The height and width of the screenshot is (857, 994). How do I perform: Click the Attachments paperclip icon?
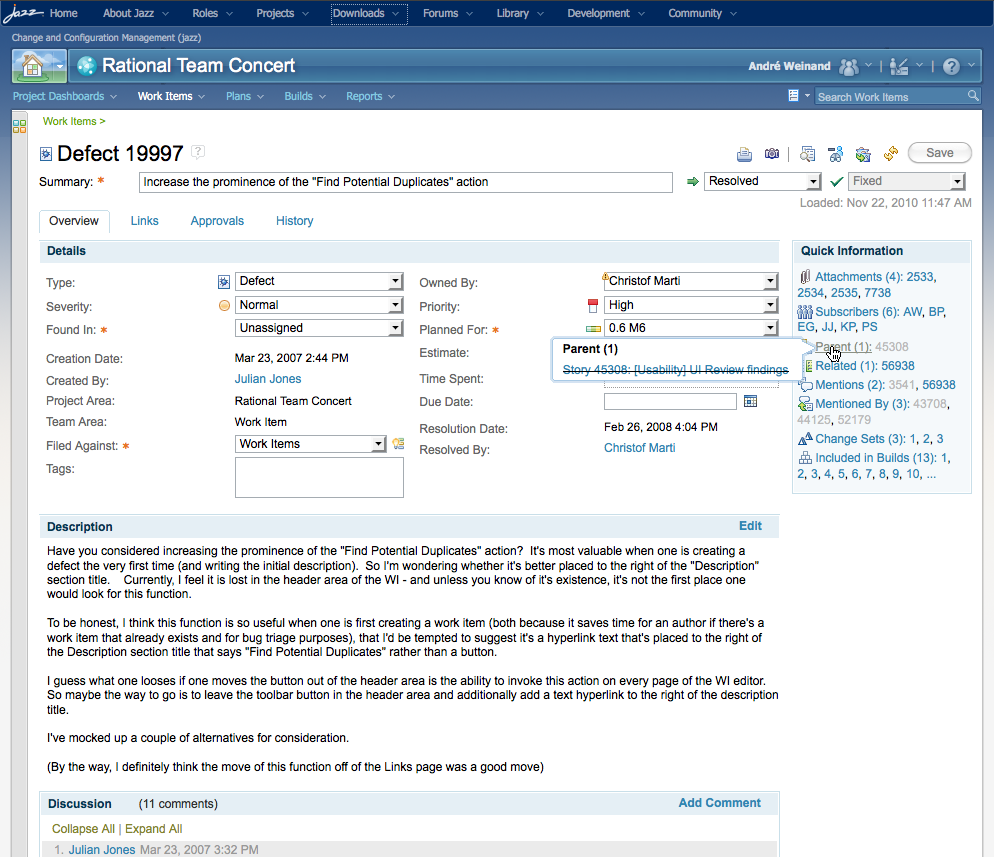[805, 277]
